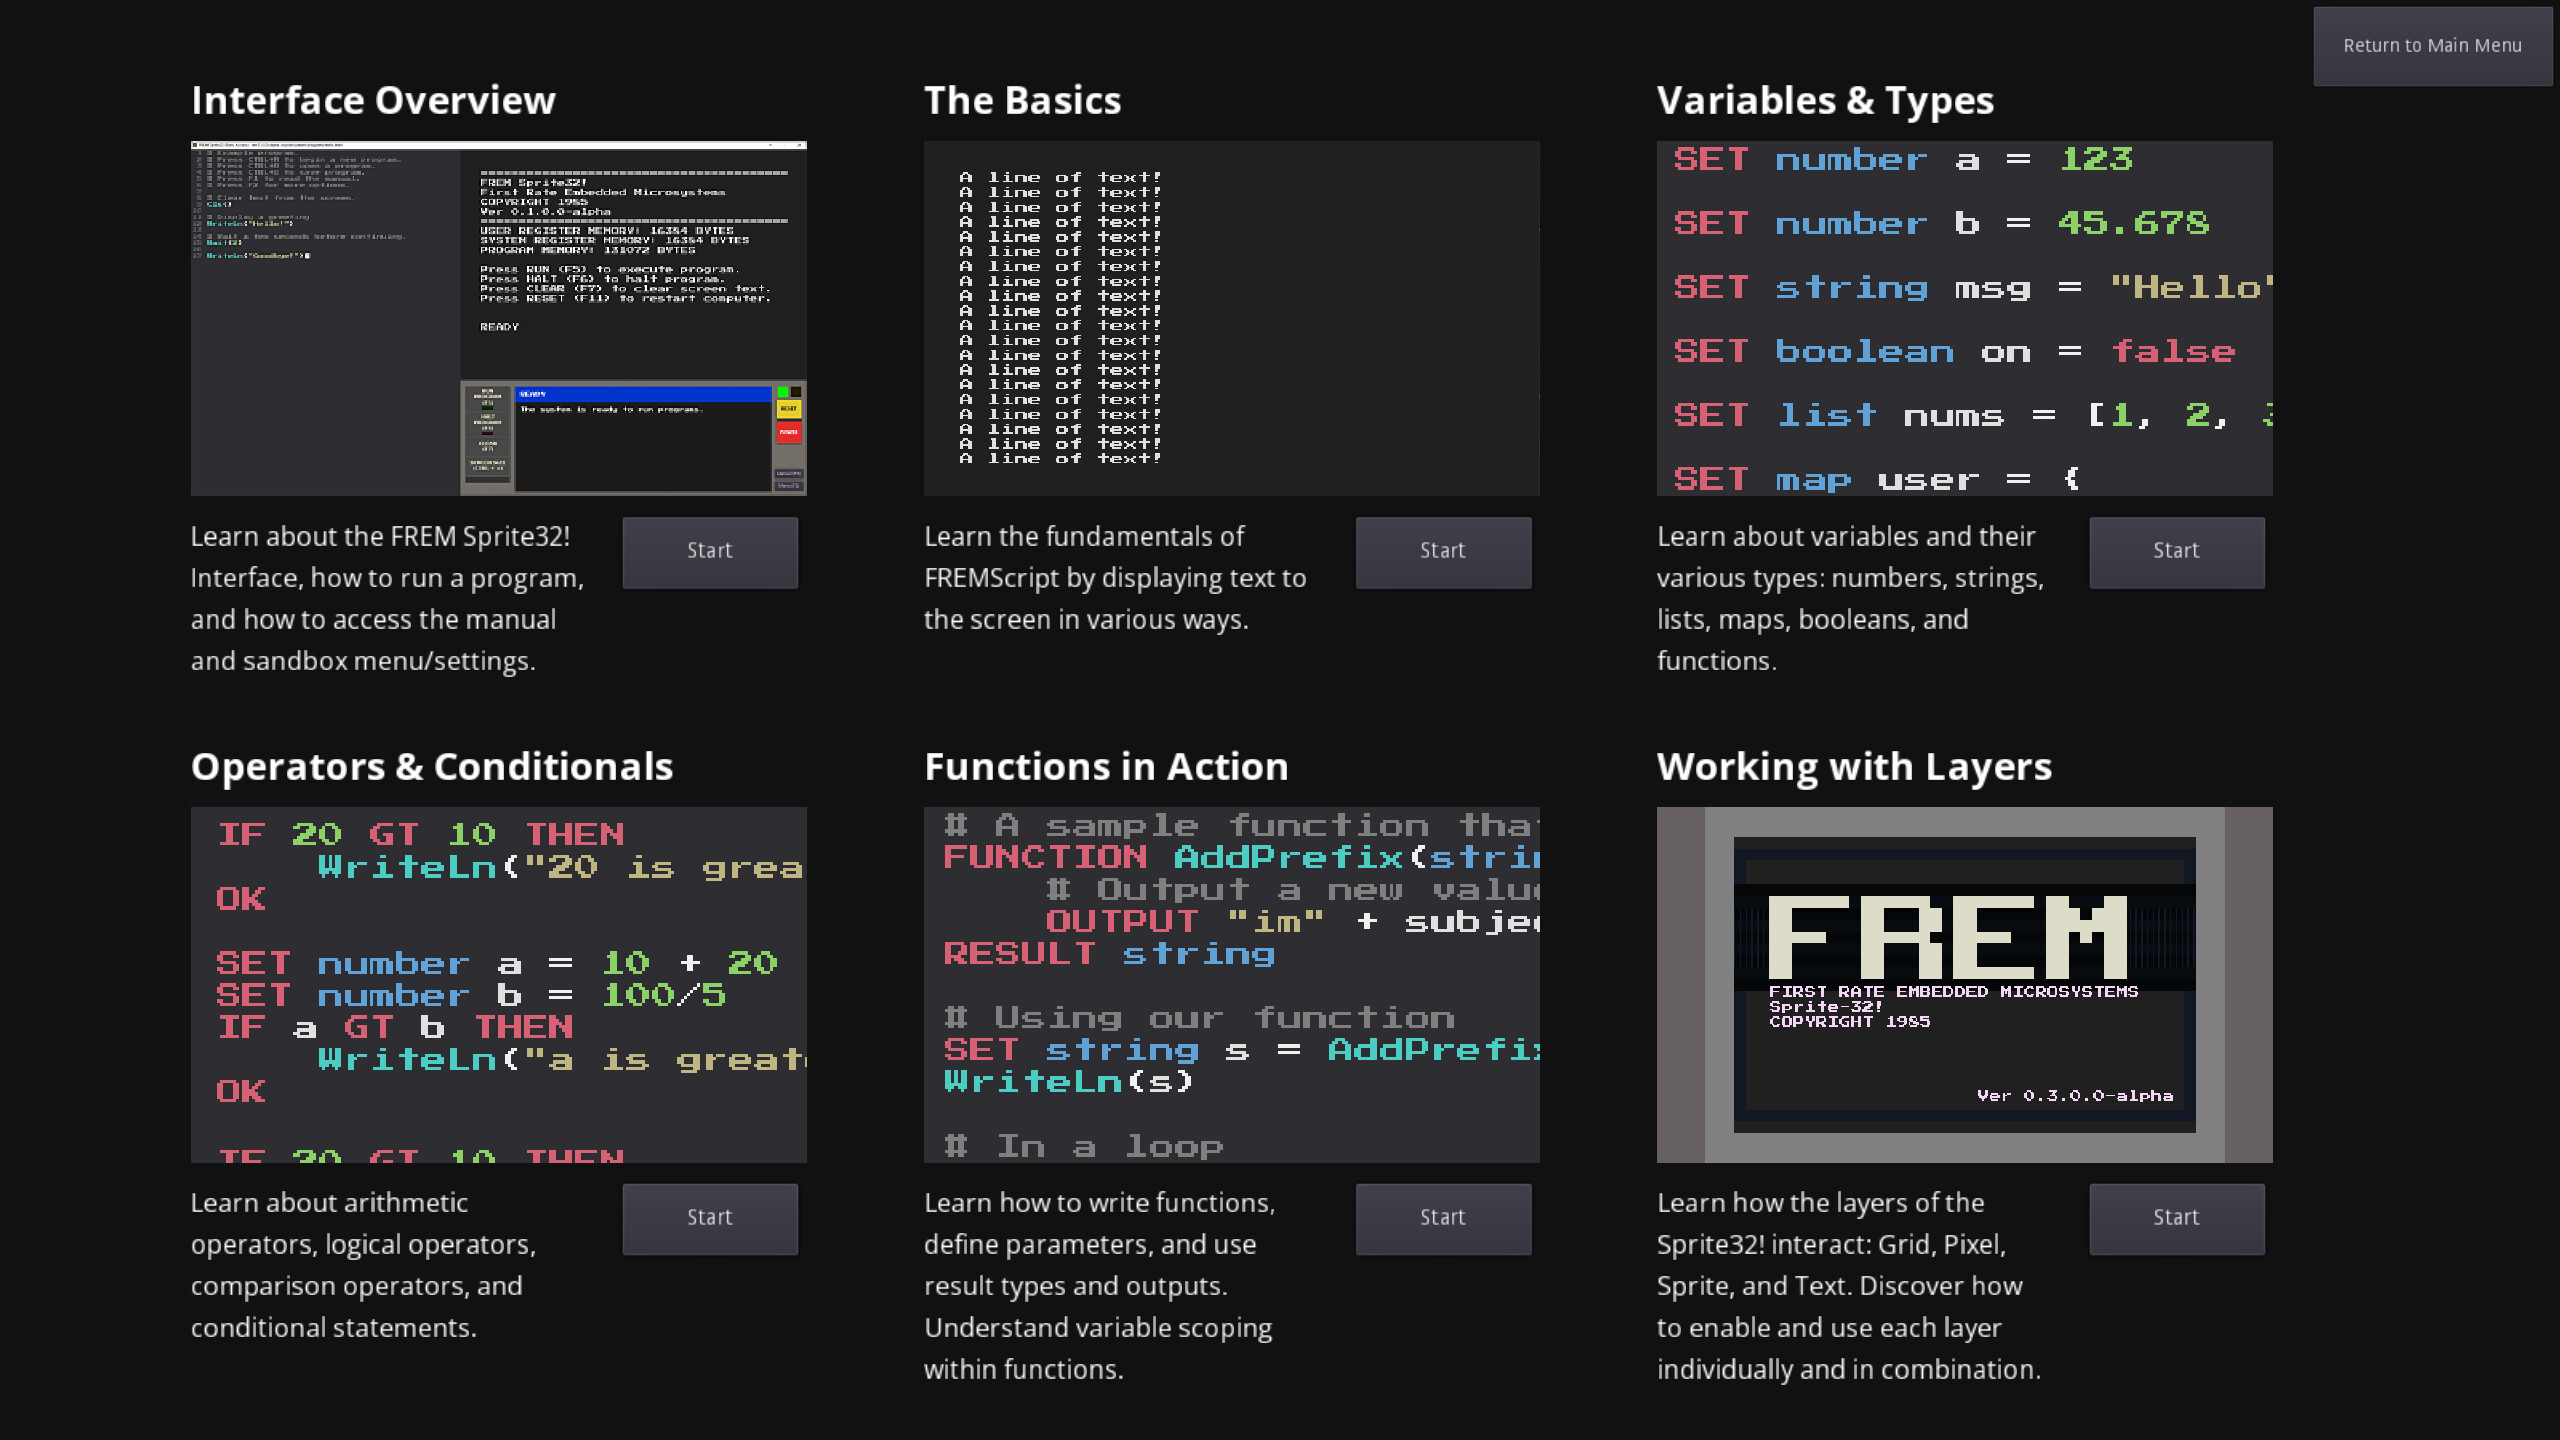Start the Interface Overview tutorial
Image resolution: width=2560 pixels, height=1440 pixels.
click(x=709, y=551)
